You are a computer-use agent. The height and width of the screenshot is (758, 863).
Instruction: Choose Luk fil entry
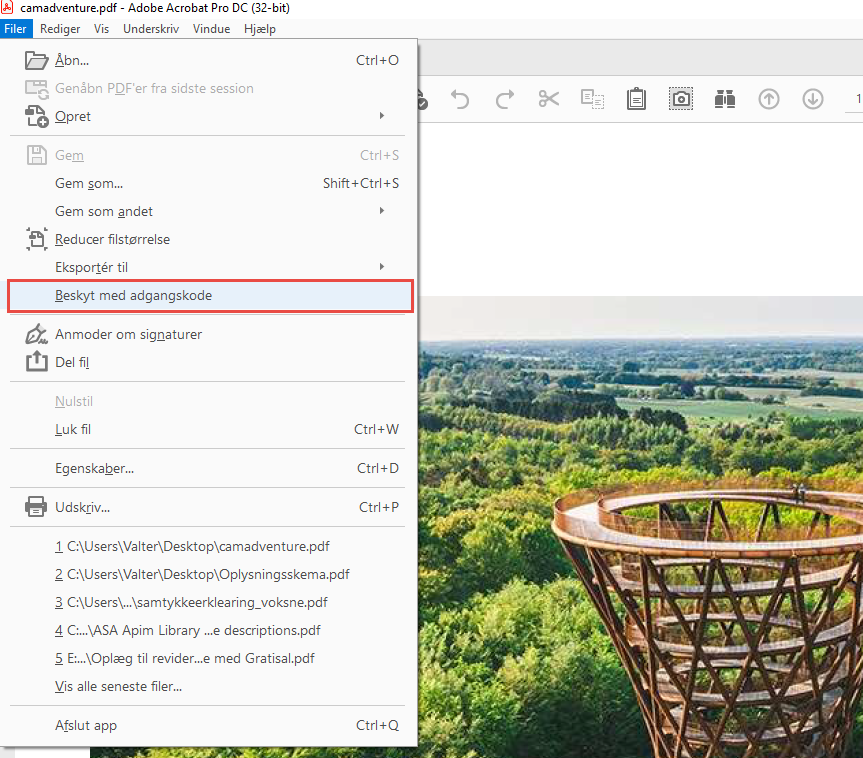[207, 429]
